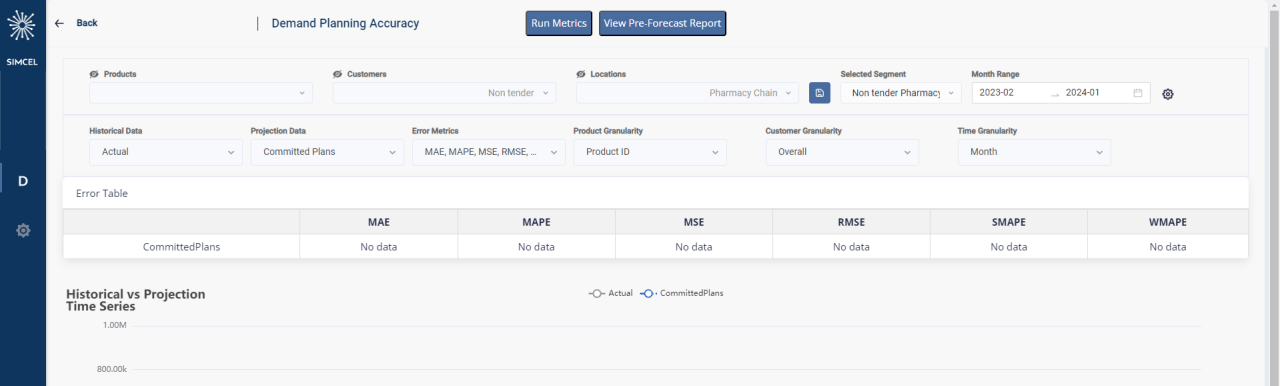Click the MAPE column header
1280x386 pixels.
536,221
